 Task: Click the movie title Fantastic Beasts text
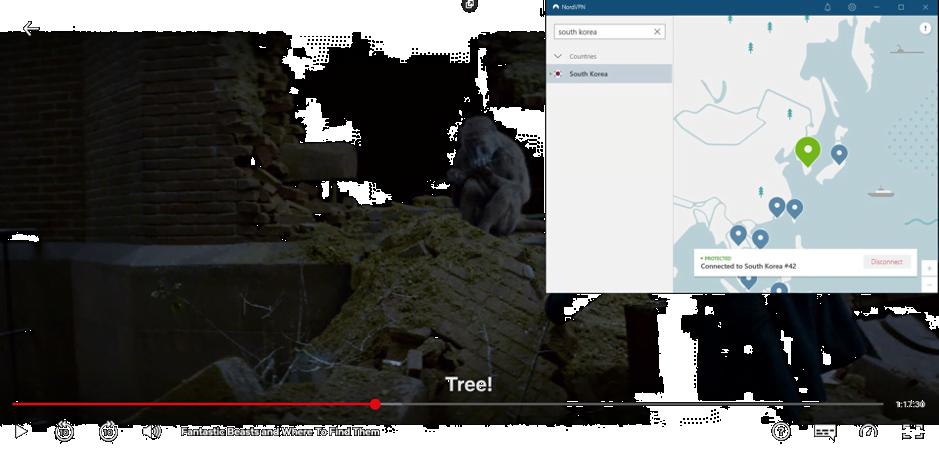pos(280,431)
